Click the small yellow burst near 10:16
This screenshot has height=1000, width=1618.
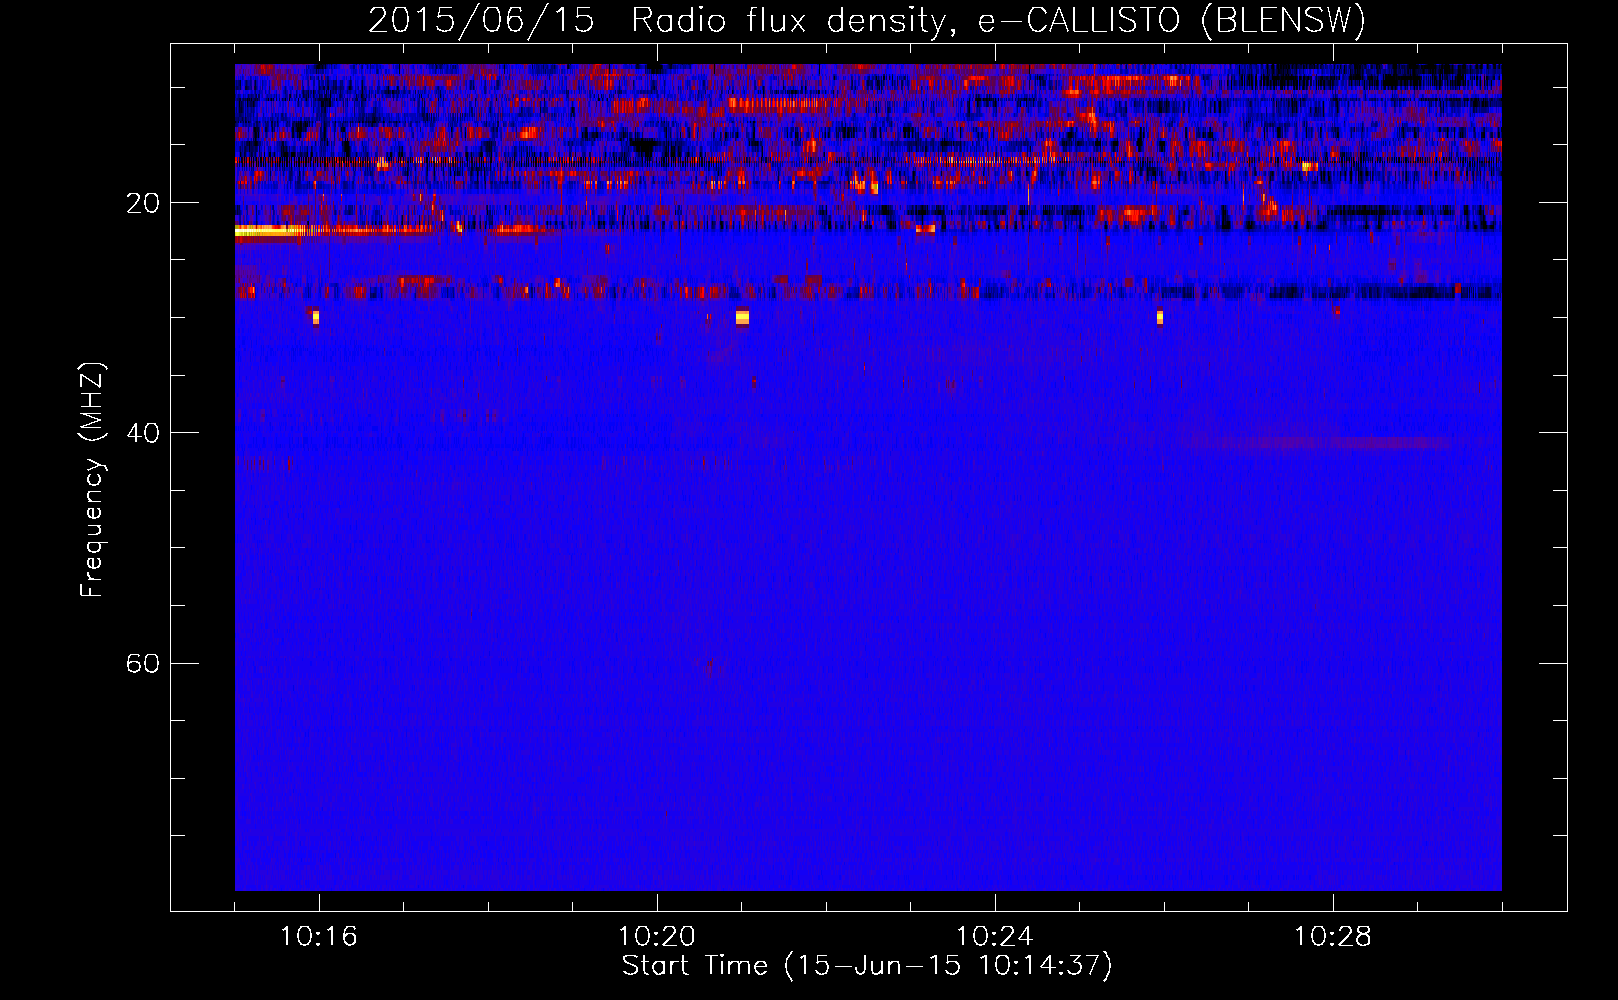click(x=316, y=317)
